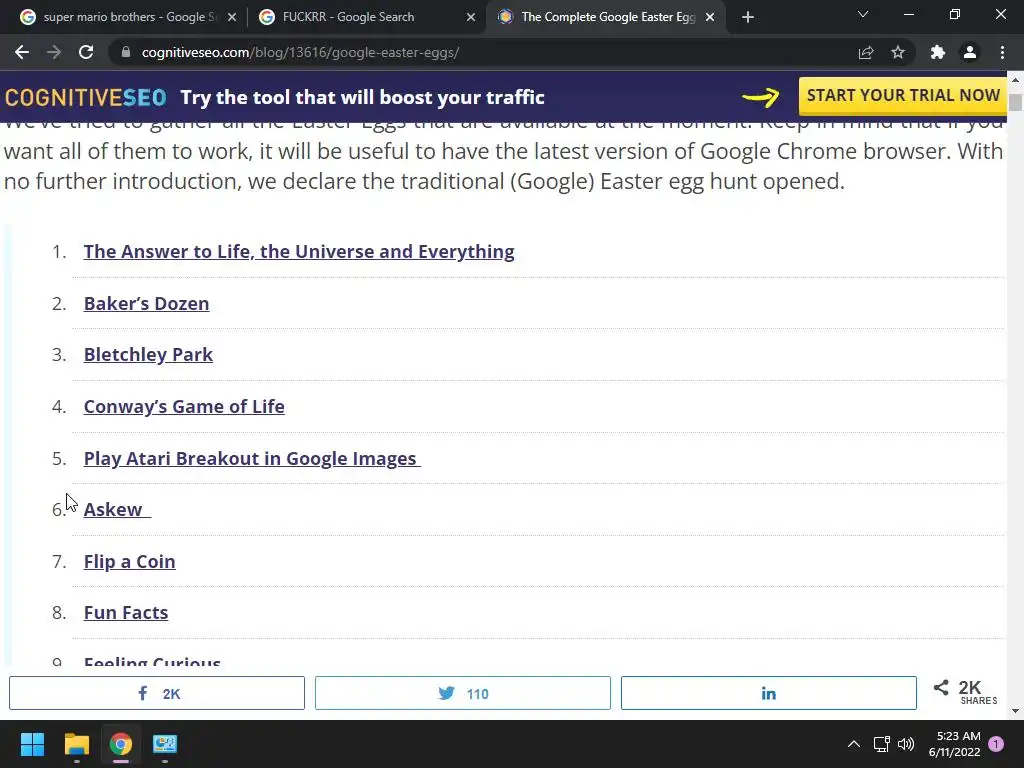Open the volume control speaker icon
This screenshot has width=1024, height=768.
(x=906, y=744)
